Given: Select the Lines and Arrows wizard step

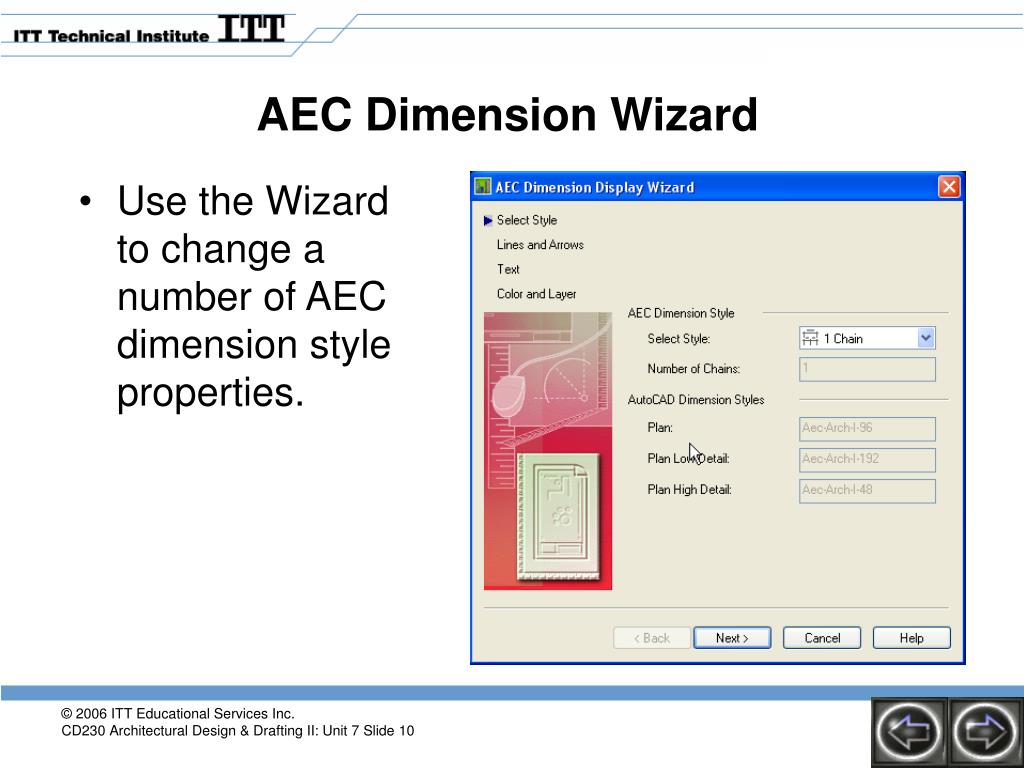Looking at the screenshot, I should (540, 245).
